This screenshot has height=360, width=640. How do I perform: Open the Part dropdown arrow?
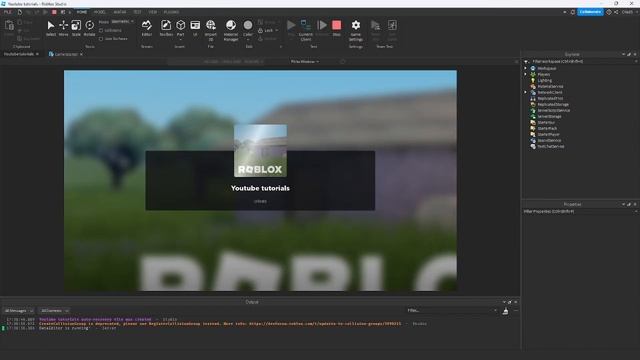(180, 40)
